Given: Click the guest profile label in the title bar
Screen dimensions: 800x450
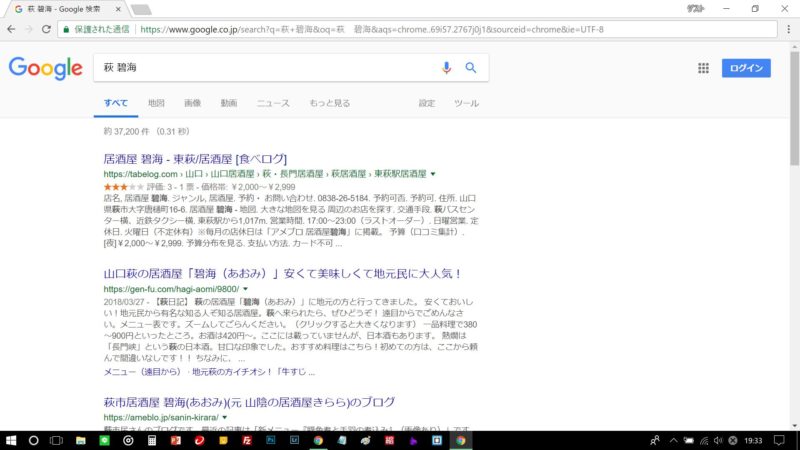Looking at the screenshot, I should click(695, 9).
